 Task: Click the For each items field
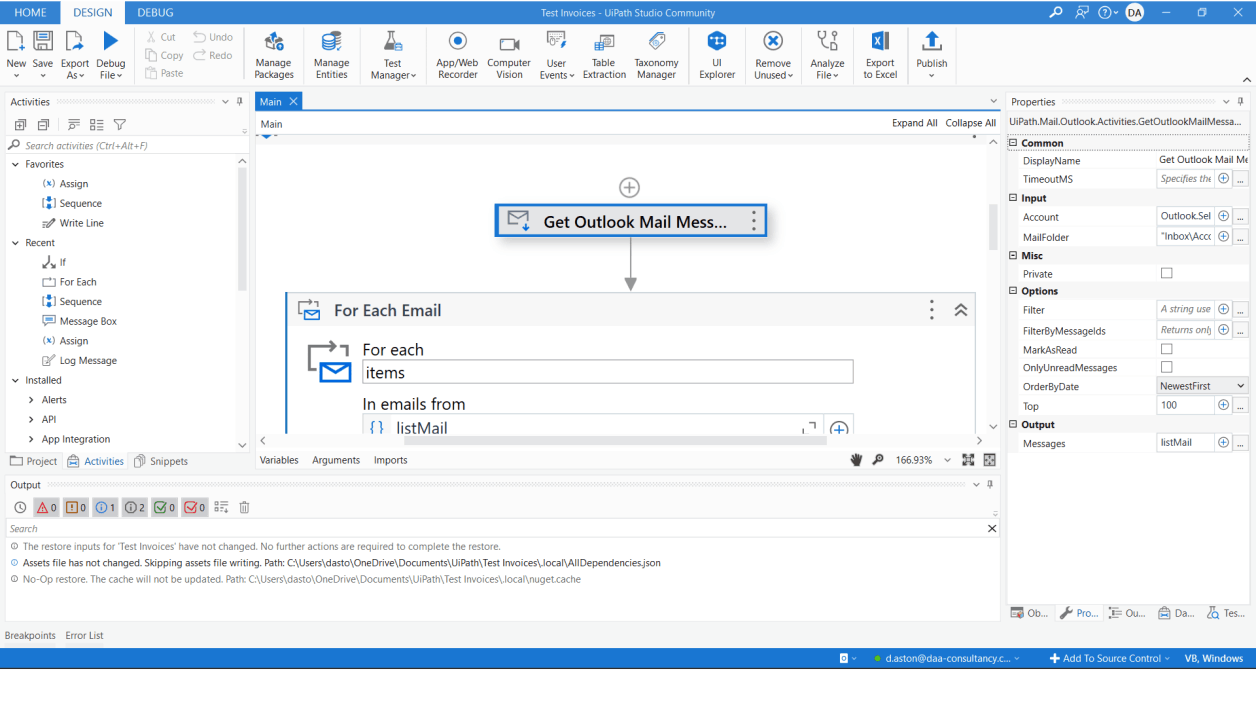608,372
